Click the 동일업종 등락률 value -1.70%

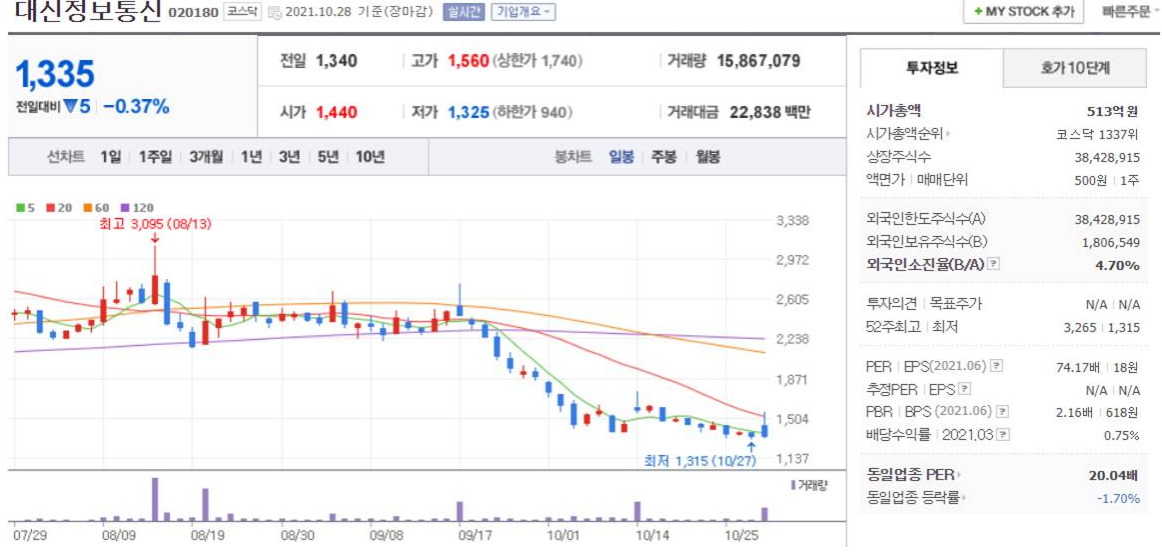1118,498
